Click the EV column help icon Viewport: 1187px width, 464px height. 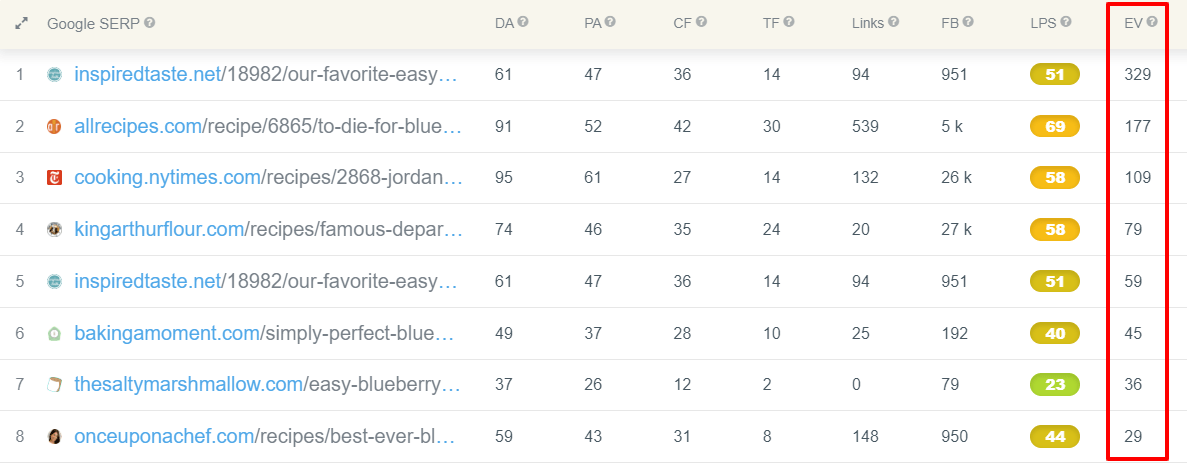(1151, 23)
